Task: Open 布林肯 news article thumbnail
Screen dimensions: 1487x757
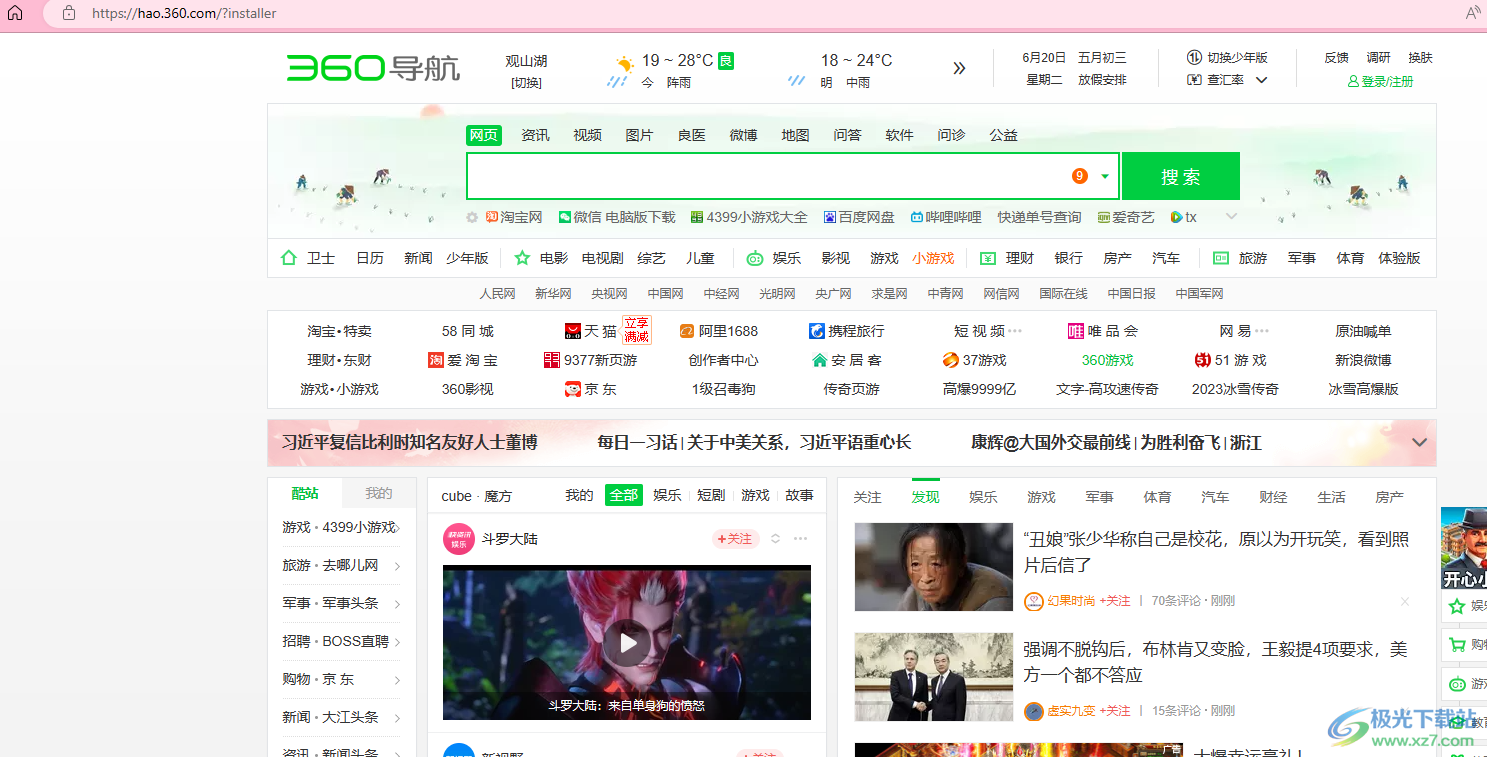Action: pyautogui.click(x=933, y=677)
